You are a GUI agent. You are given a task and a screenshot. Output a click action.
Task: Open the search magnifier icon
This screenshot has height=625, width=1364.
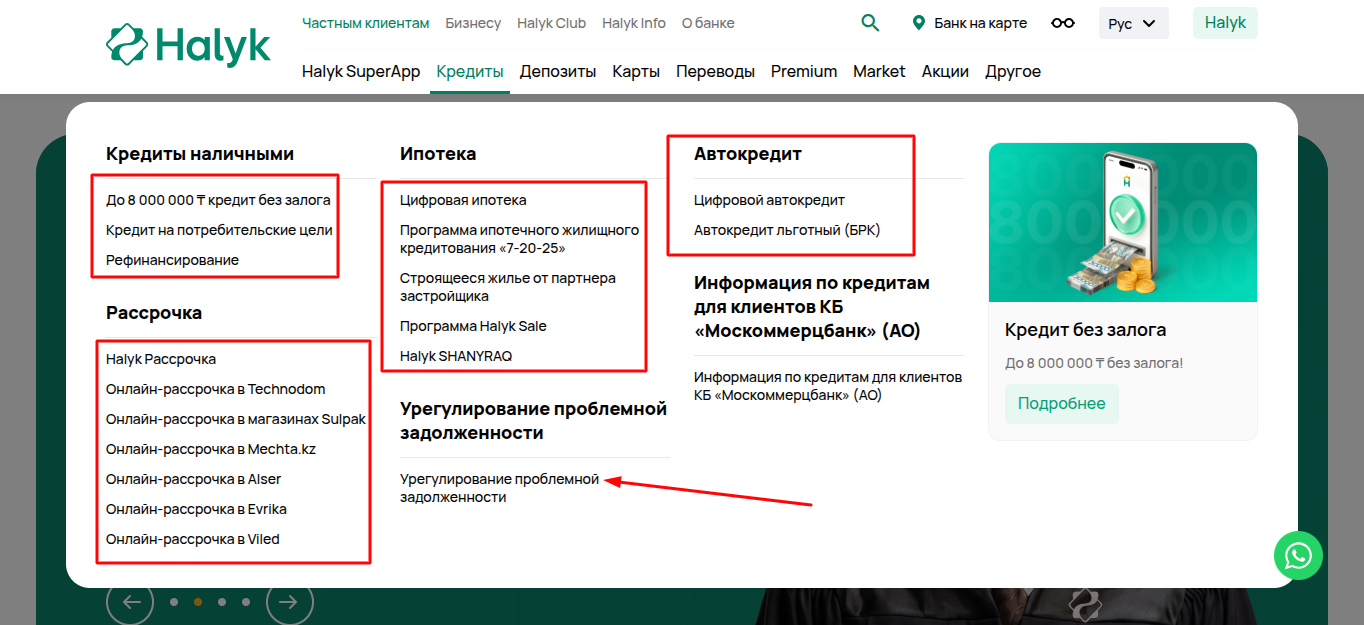[870, 23]
